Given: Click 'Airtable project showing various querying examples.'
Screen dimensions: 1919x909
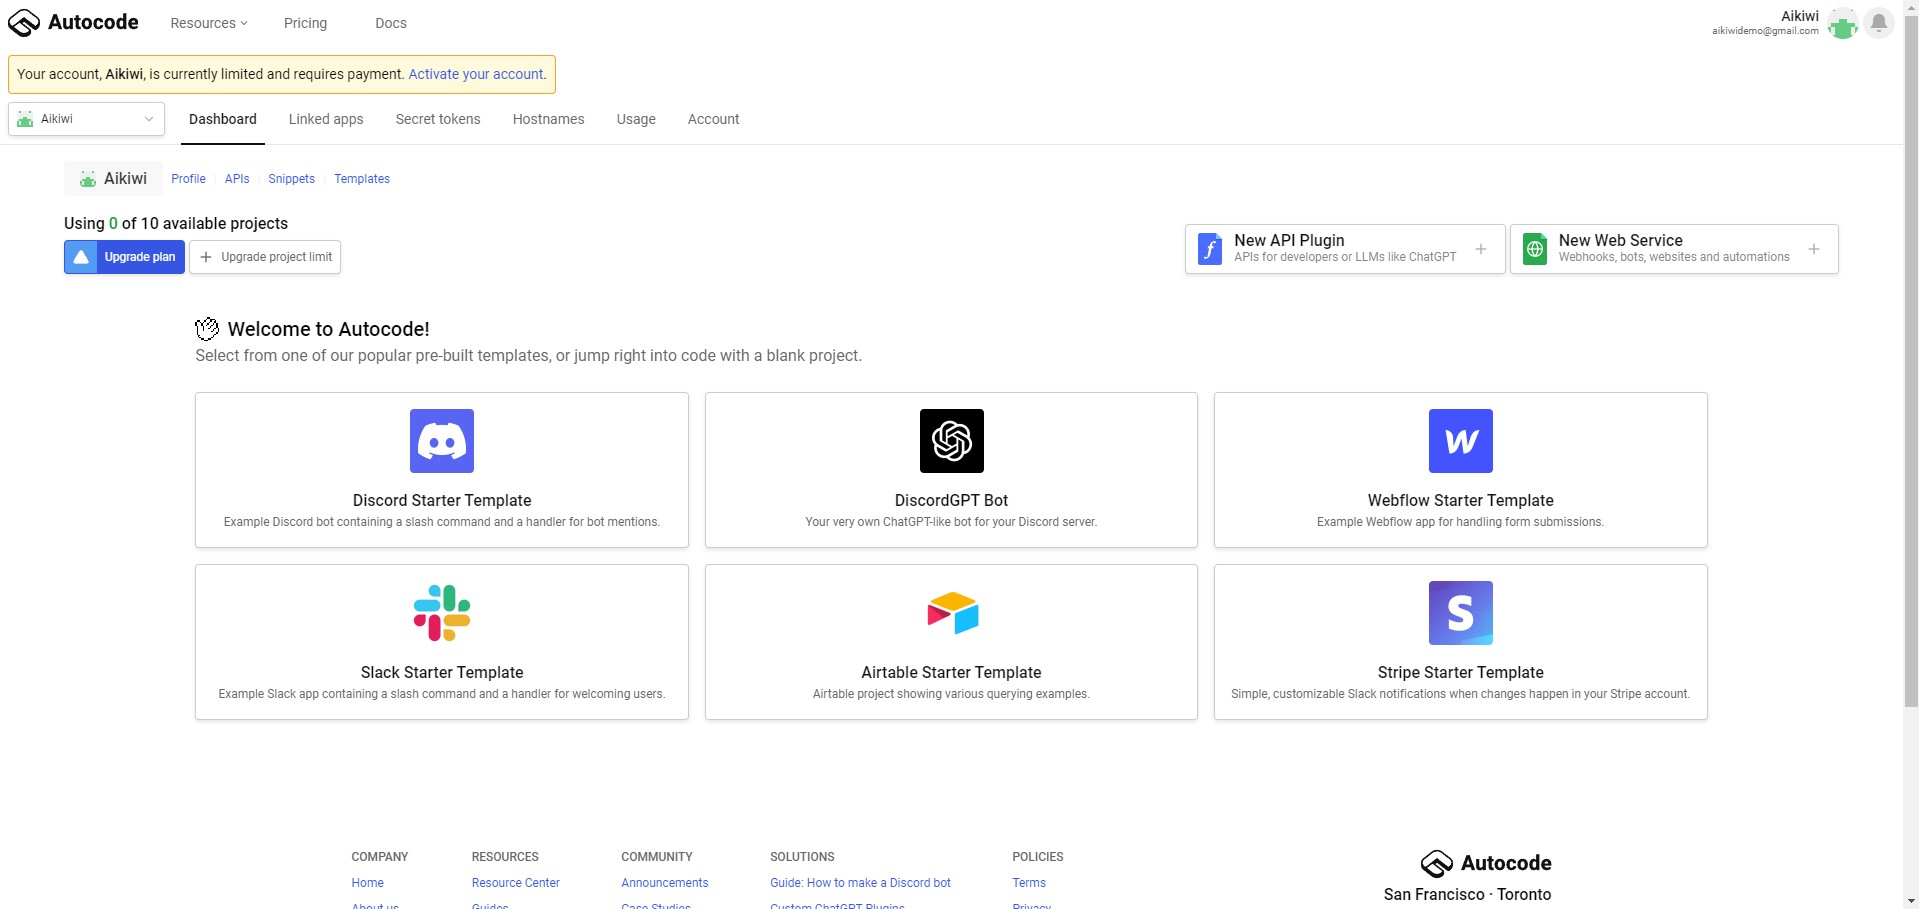Looking at the screenshot, I should click(x=952, y=694).
